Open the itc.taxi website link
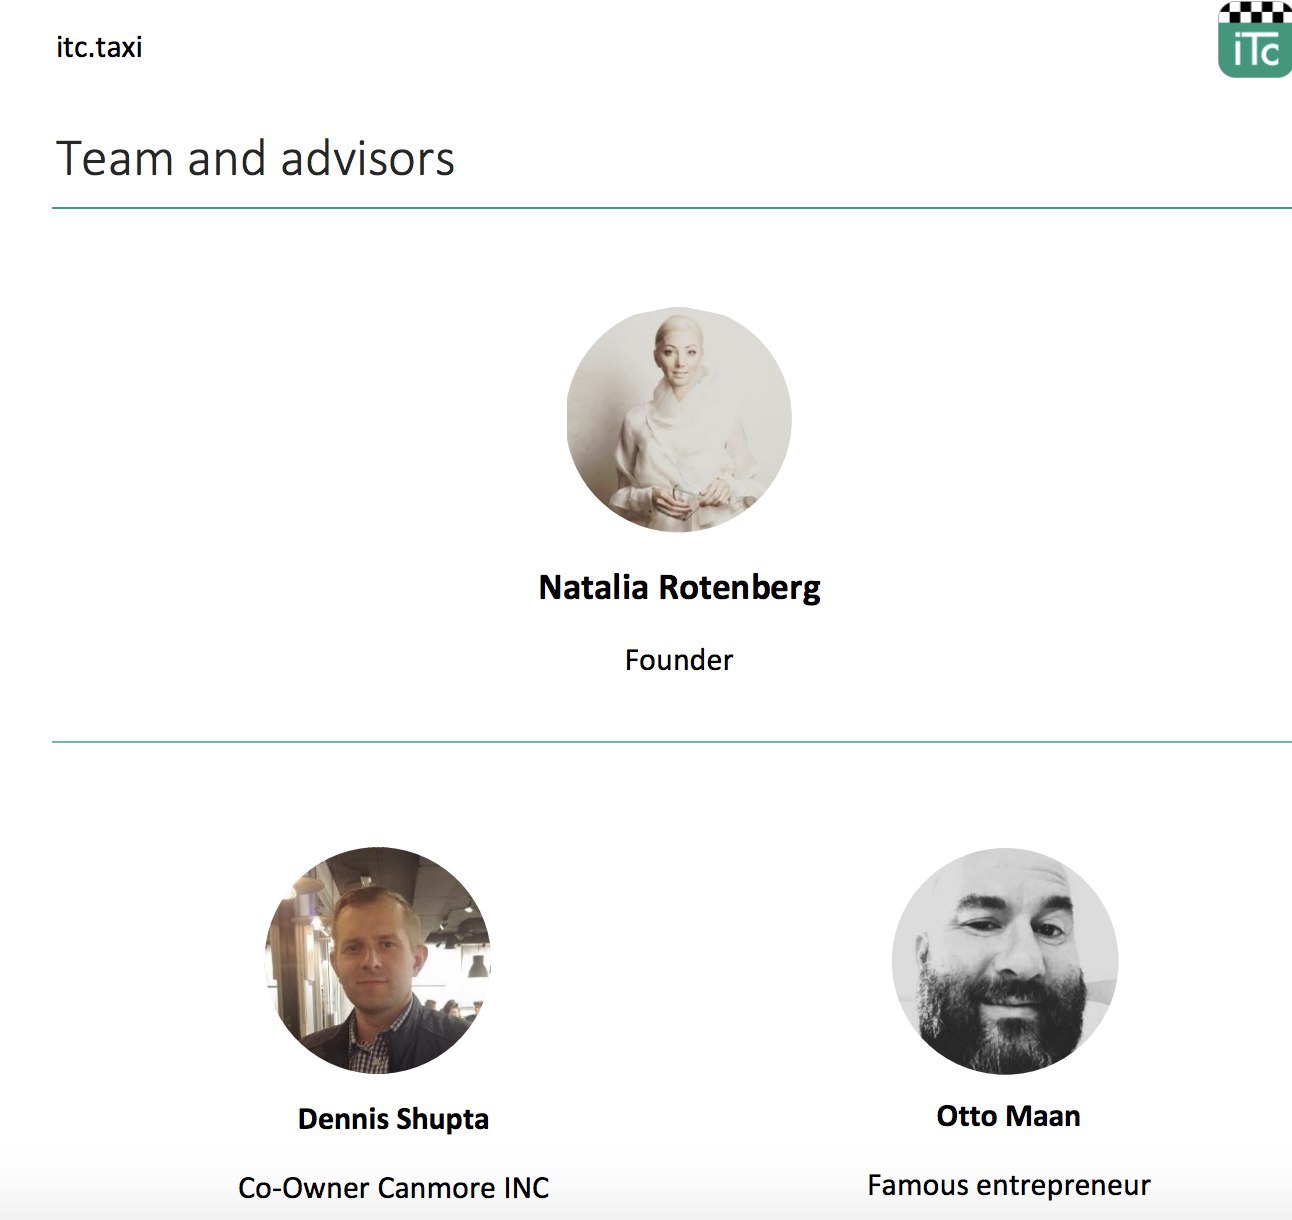The width and height of the screenshot is (1292, 1220). point(99,47)
